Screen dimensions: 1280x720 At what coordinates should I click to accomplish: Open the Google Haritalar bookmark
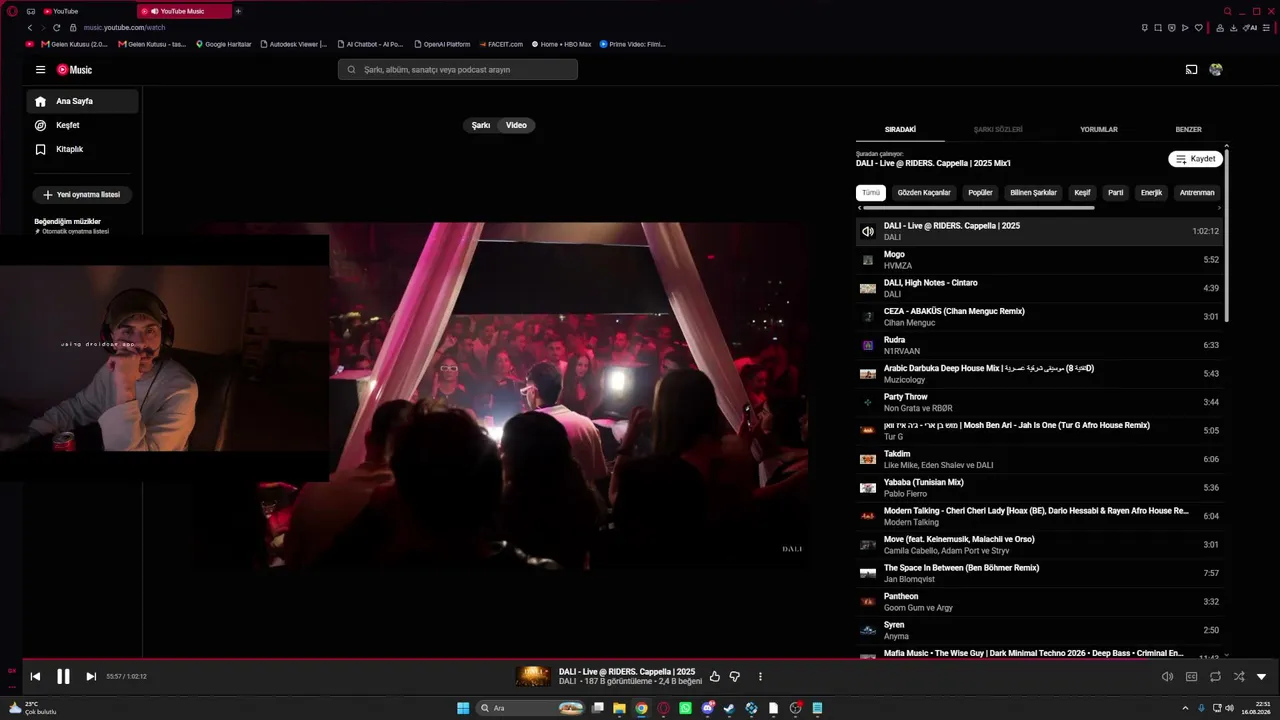[224, 44]
